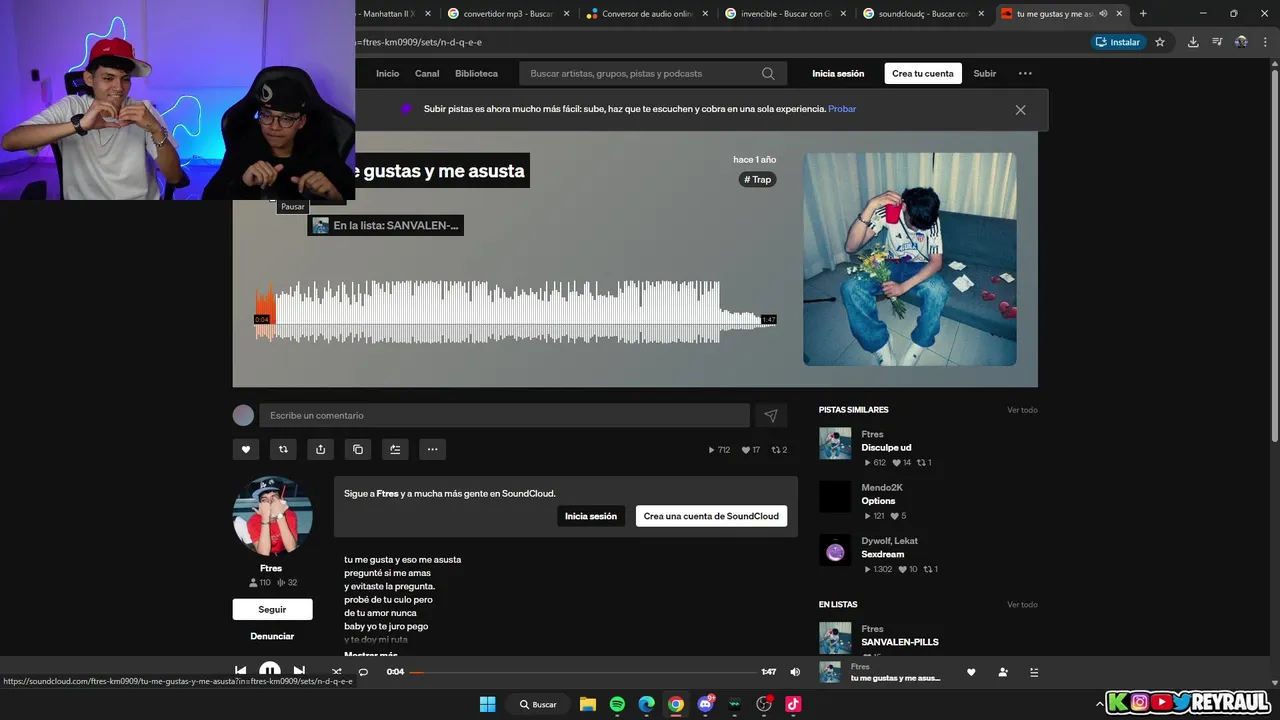Skip to next track in player bar

tap(299, 671)
